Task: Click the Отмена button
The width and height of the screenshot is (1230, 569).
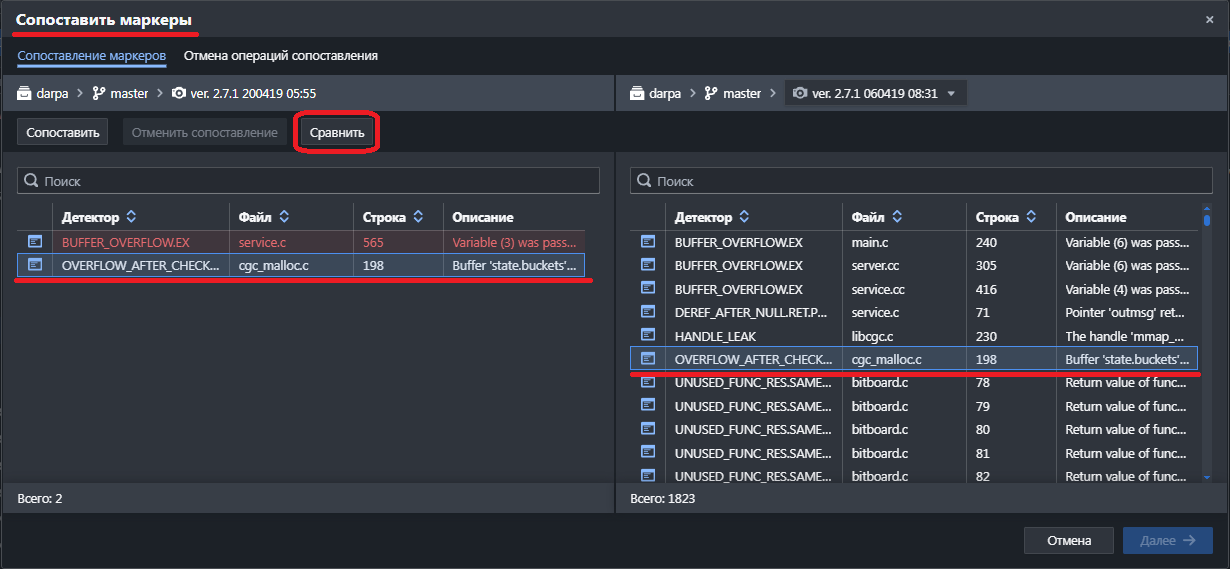Action: (x=1068, y=540)
